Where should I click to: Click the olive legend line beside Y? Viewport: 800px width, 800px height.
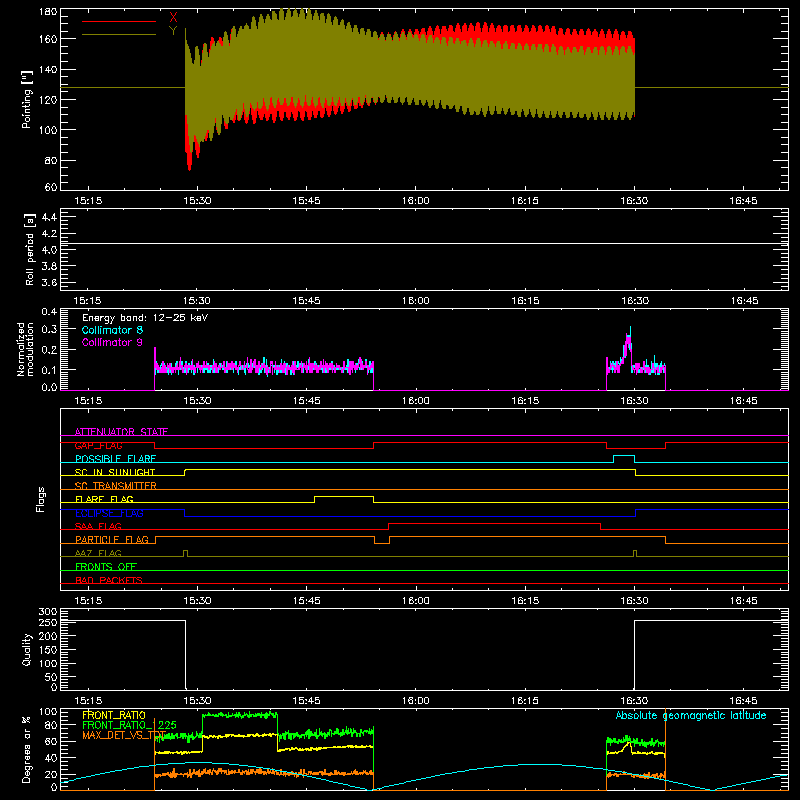tap(119, 34)
